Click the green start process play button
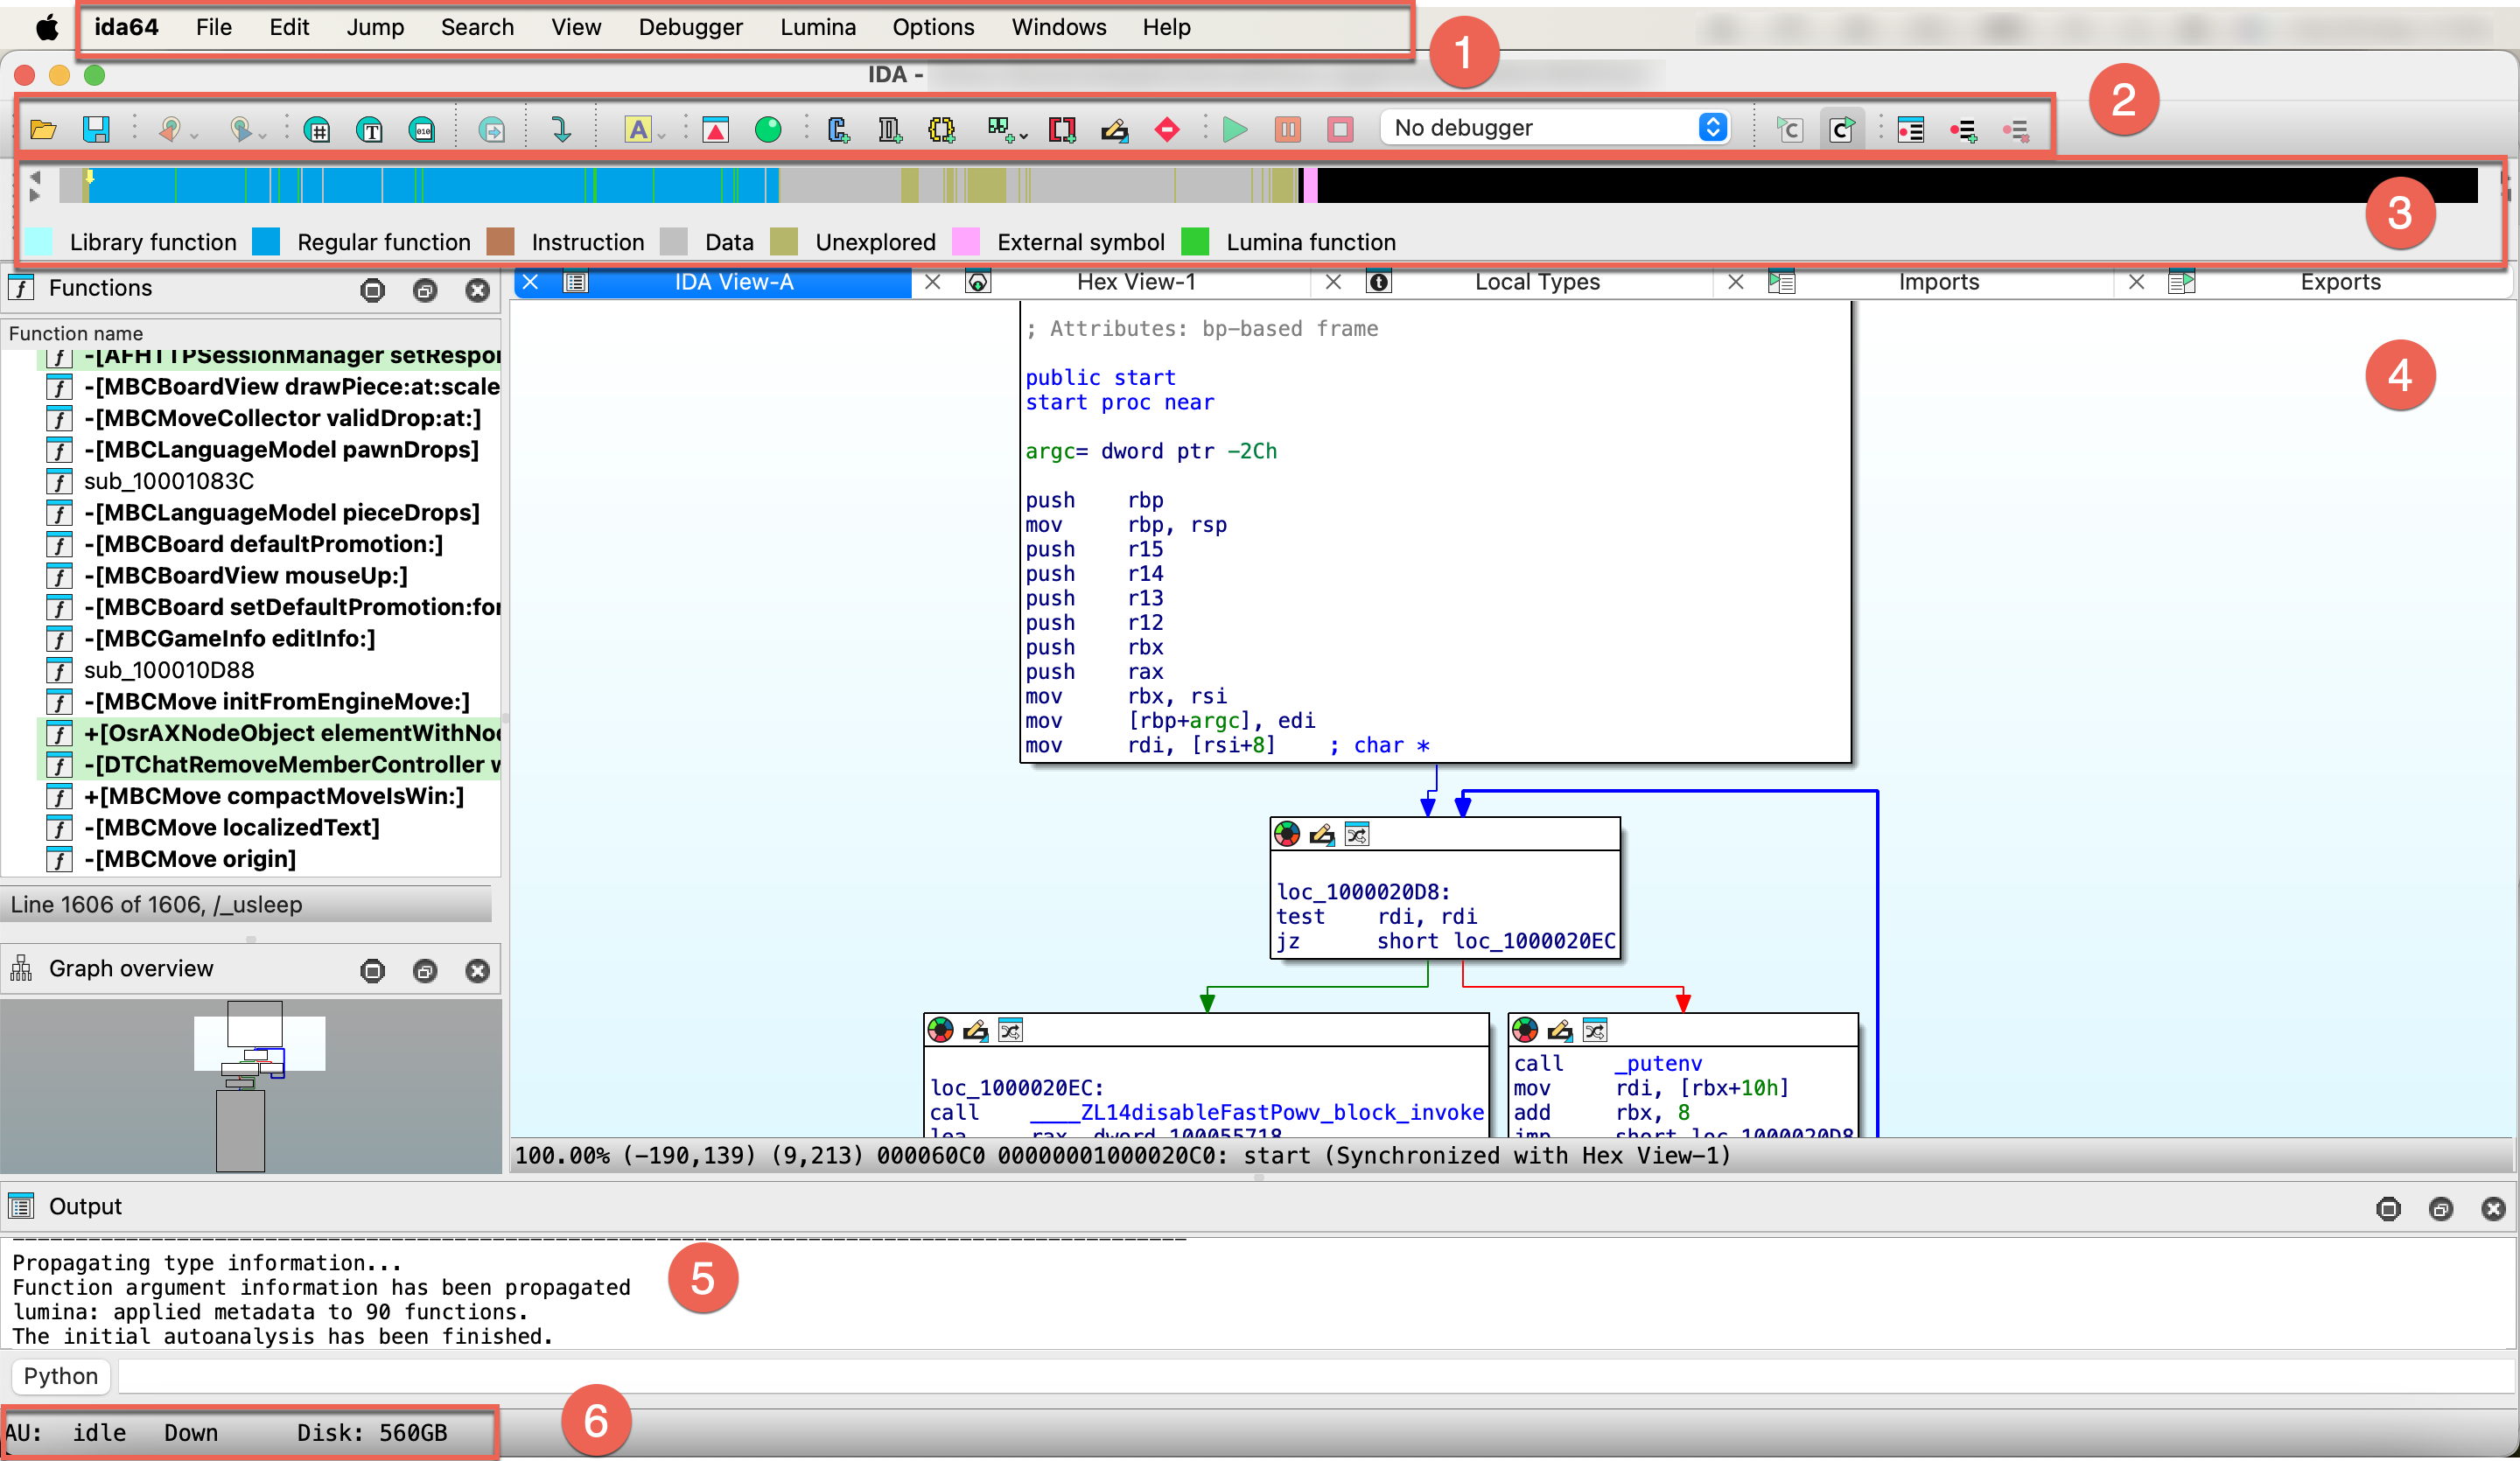 [x=1235, y=129]
